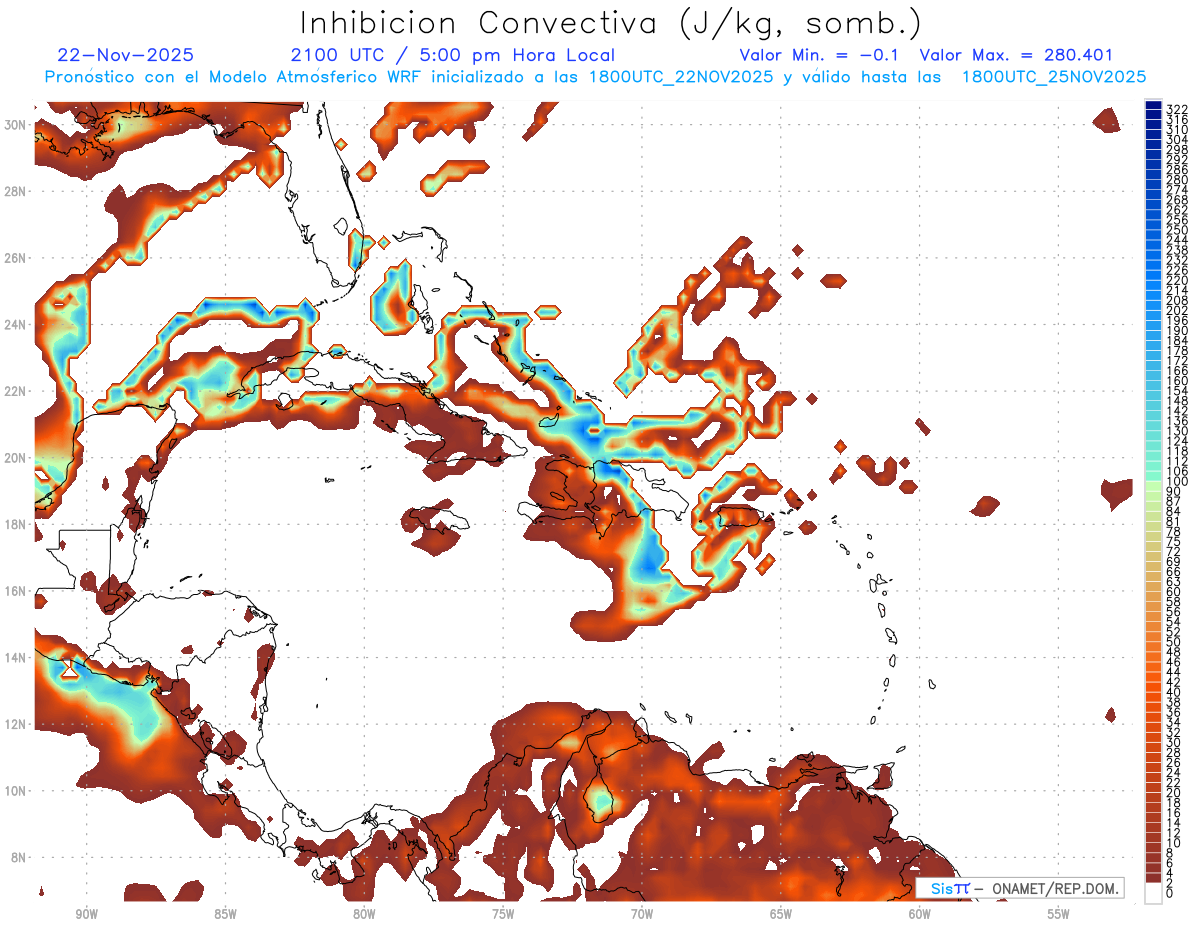Click the colorbar label '280'
Image resolution: width=1200 pixels, height=927 pixels.
1176,180
